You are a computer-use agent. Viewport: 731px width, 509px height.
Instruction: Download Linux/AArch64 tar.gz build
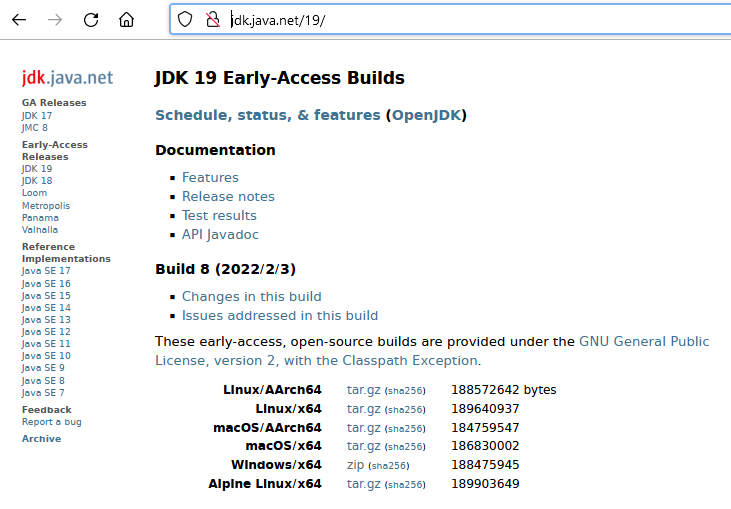point(364,390)
